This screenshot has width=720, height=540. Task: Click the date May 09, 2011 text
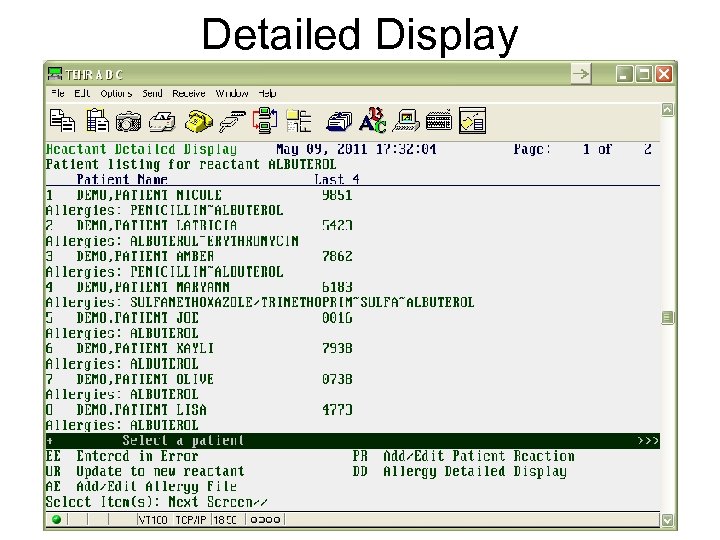tap(321, 149)
